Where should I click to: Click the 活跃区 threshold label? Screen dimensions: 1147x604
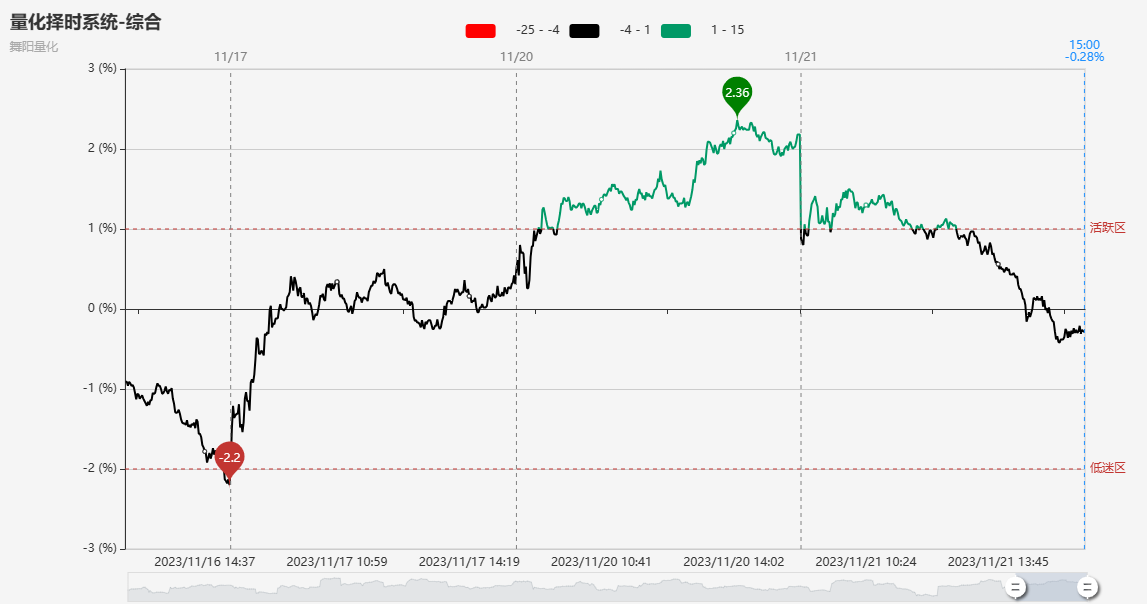(x=1107, y=227)
